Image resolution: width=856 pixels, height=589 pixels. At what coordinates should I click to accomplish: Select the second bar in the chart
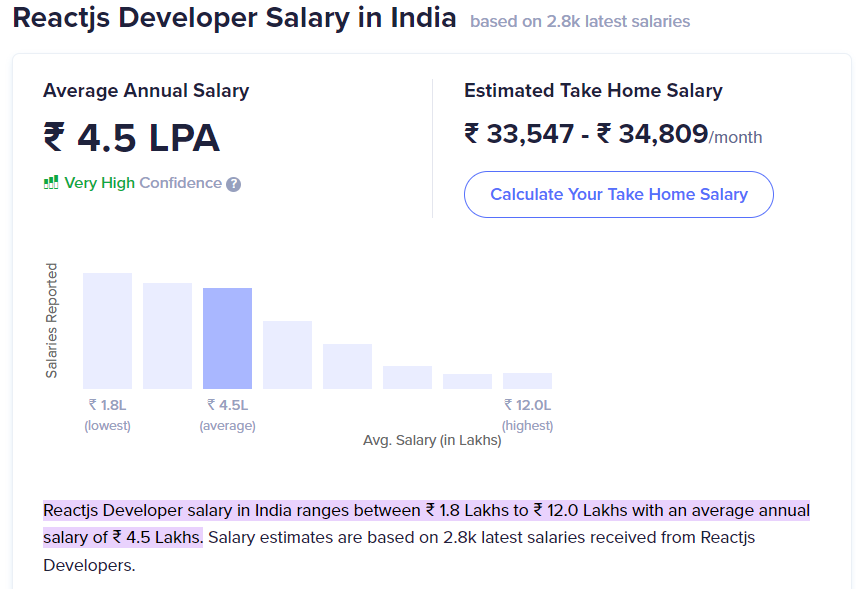coord(167,335)
